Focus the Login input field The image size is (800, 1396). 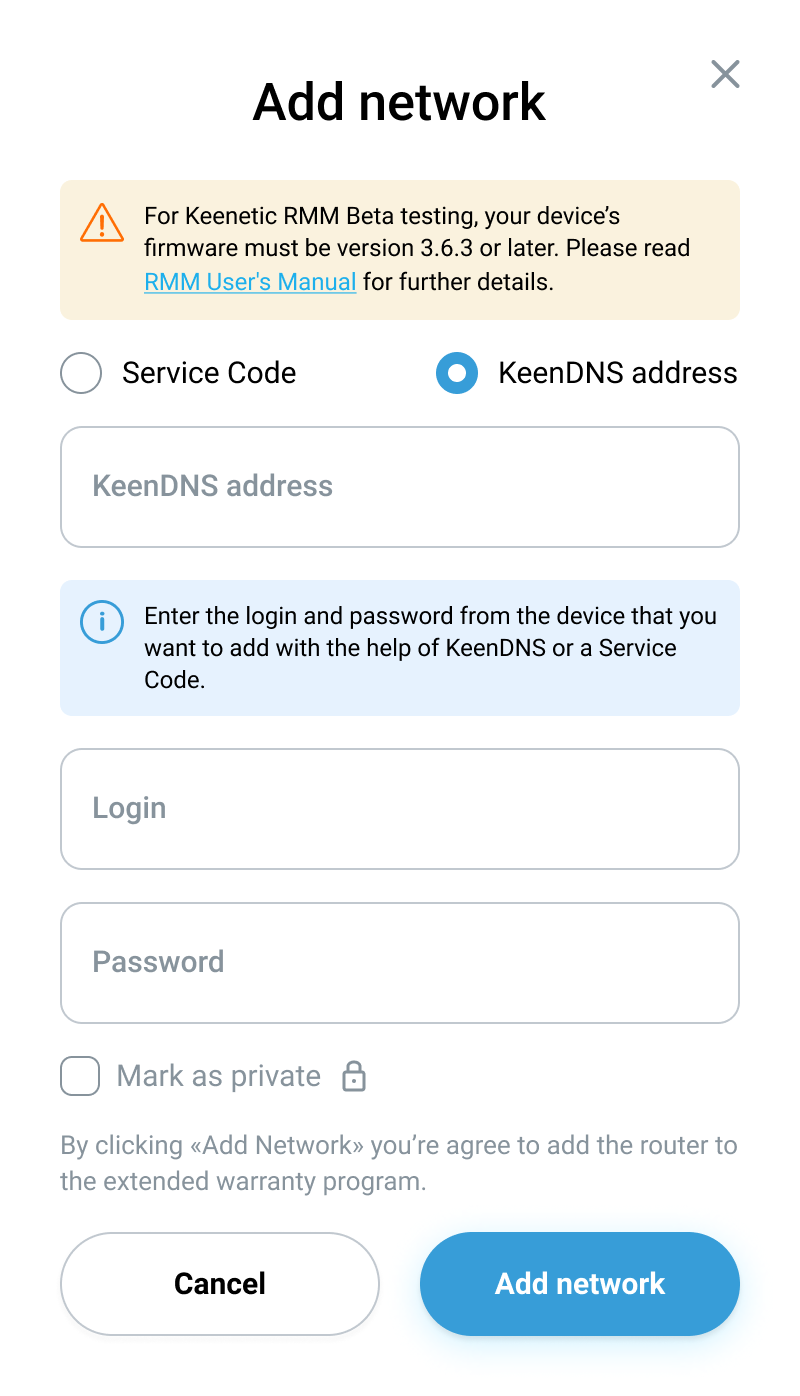(x=400, y=809)
